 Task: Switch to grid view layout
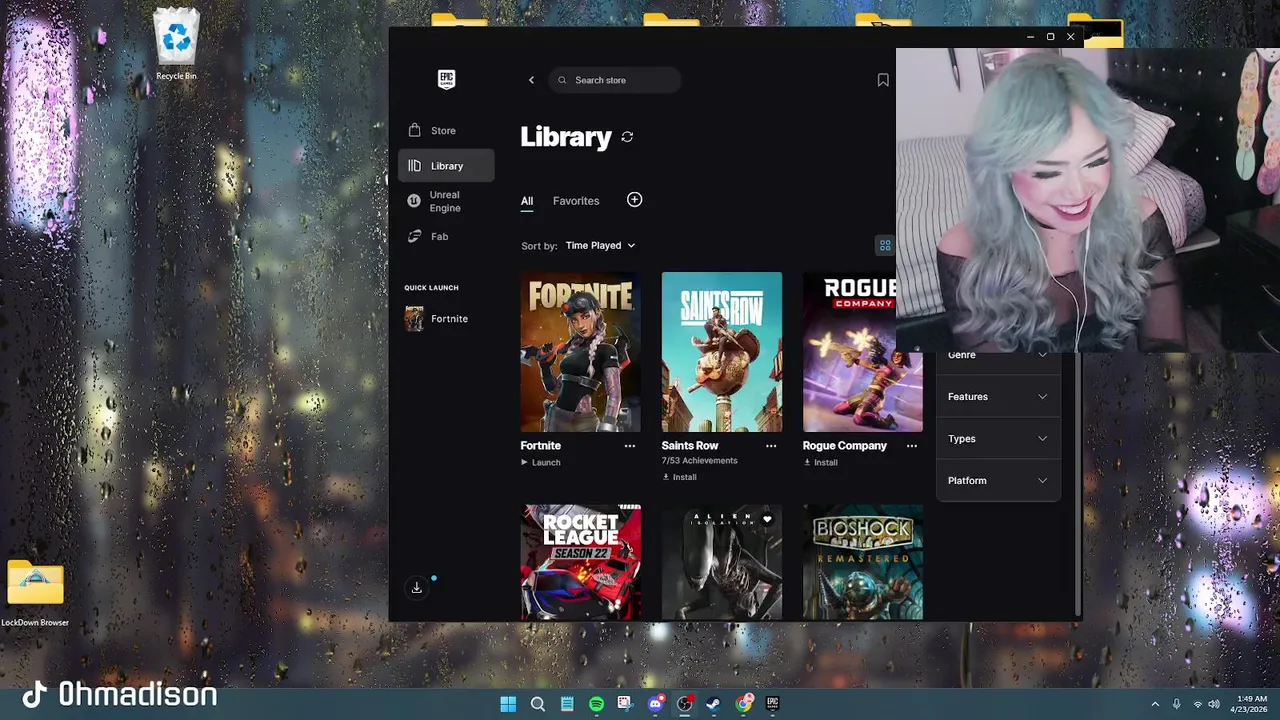[885, 245]
